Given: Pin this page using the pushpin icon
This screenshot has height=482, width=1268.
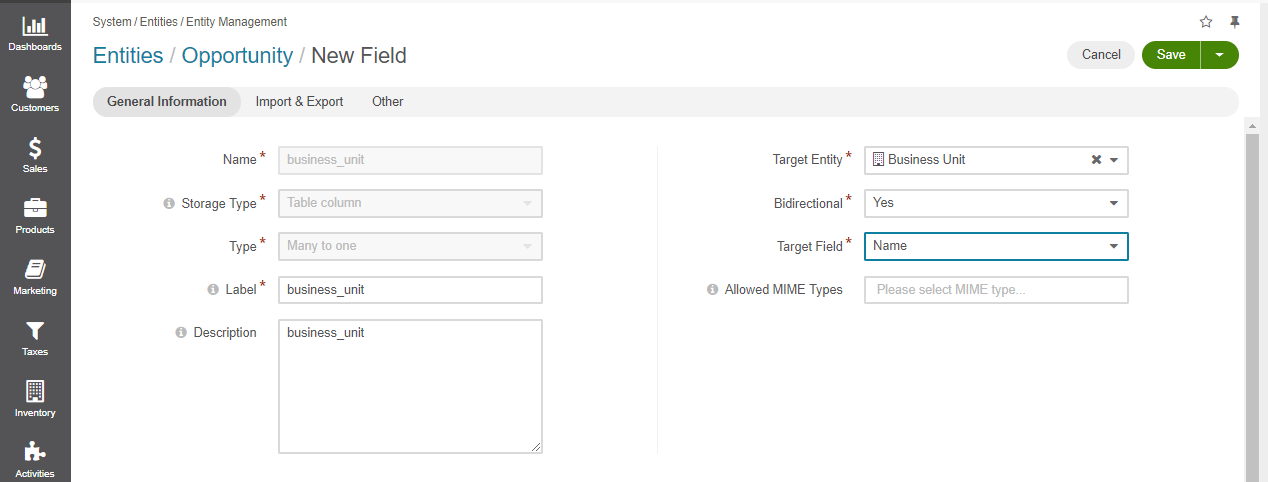Looking at the screenshot, I should pyautogui.click(x=1235, y=22).
